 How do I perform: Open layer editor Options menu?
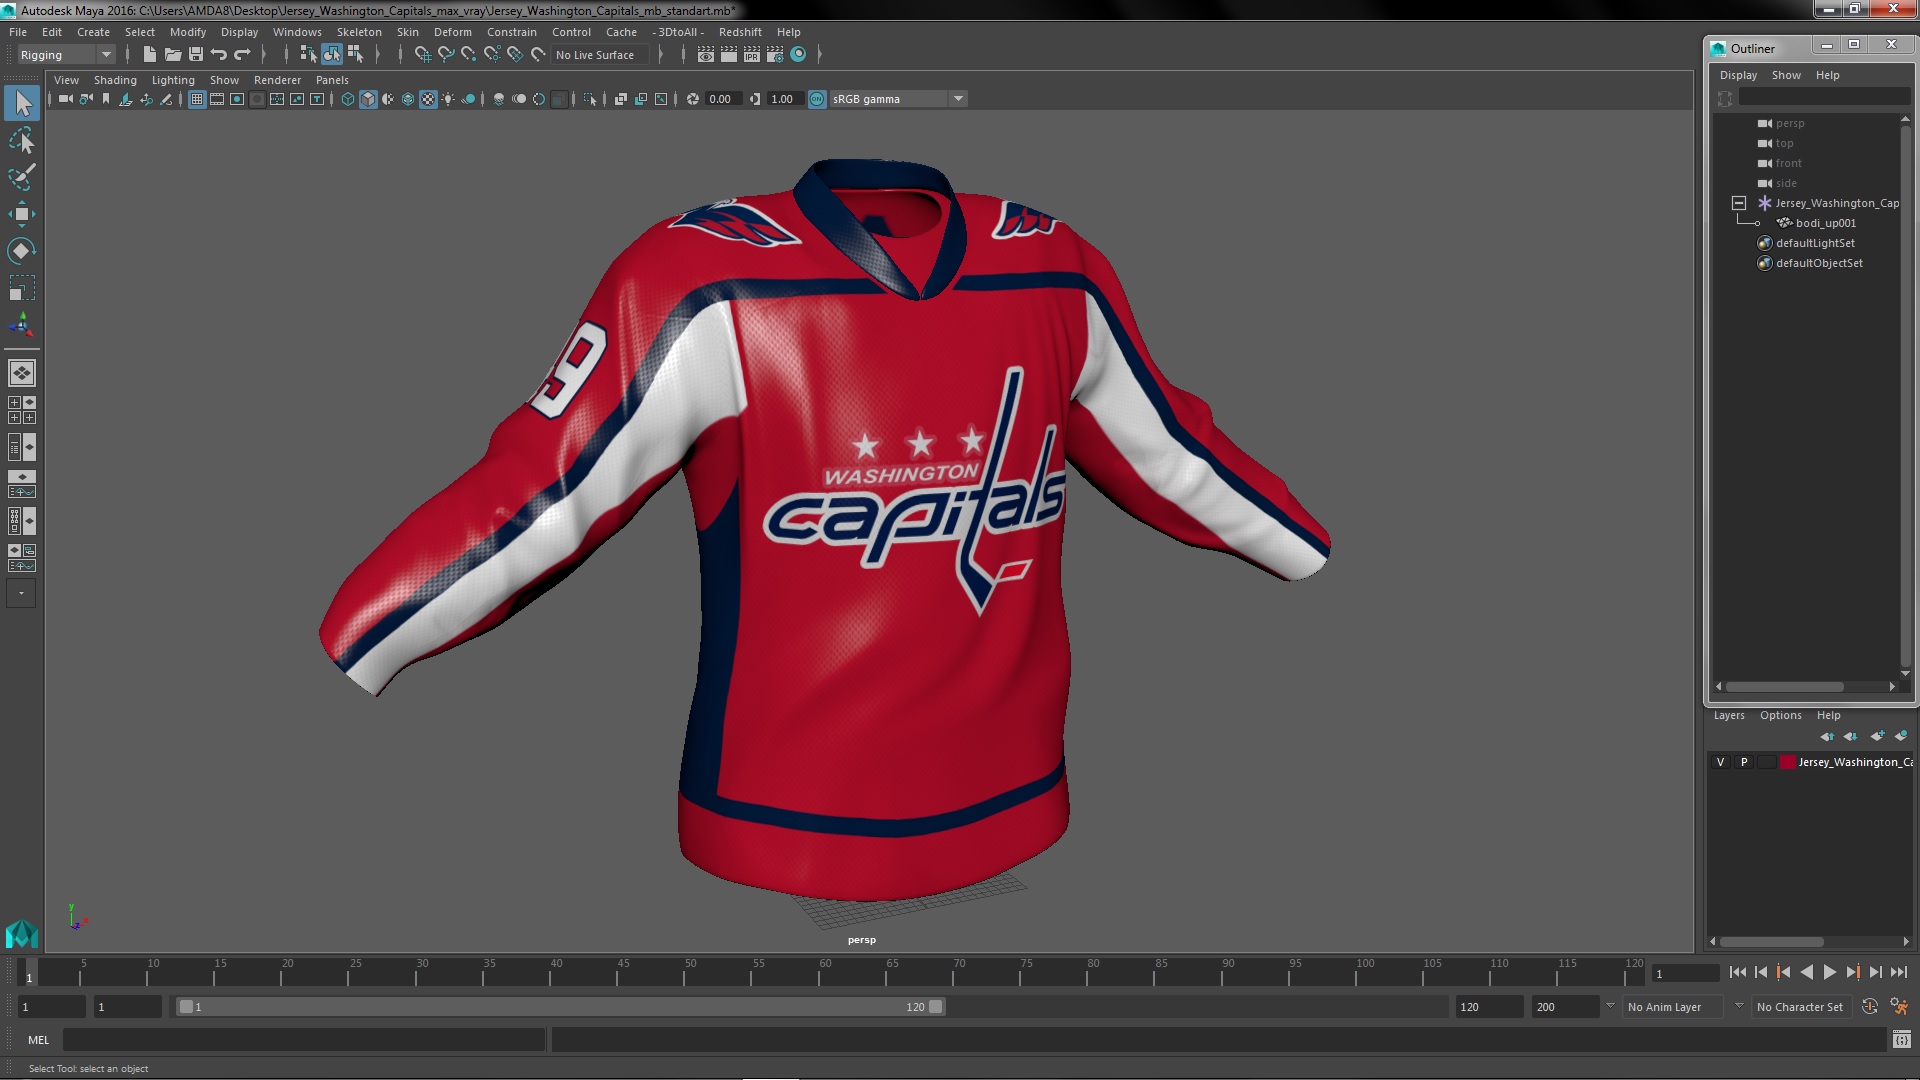[x=1780, y=715]
